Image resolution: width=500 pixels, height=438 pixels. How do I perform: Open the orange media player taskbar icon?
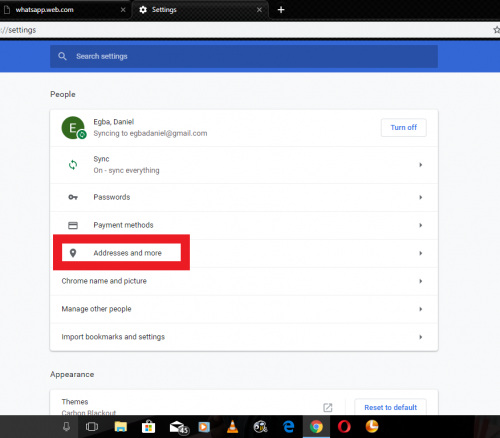pyautogui.click(x=204, y=427)
